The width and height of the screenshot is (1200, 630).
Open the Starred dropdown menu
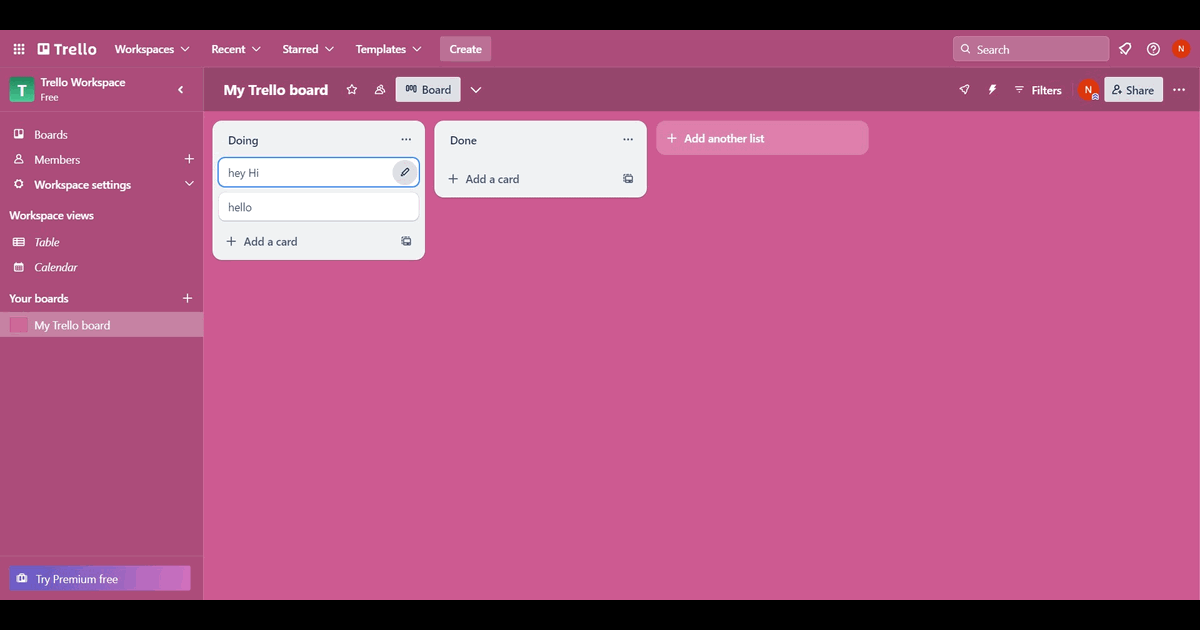pos(308,49)
